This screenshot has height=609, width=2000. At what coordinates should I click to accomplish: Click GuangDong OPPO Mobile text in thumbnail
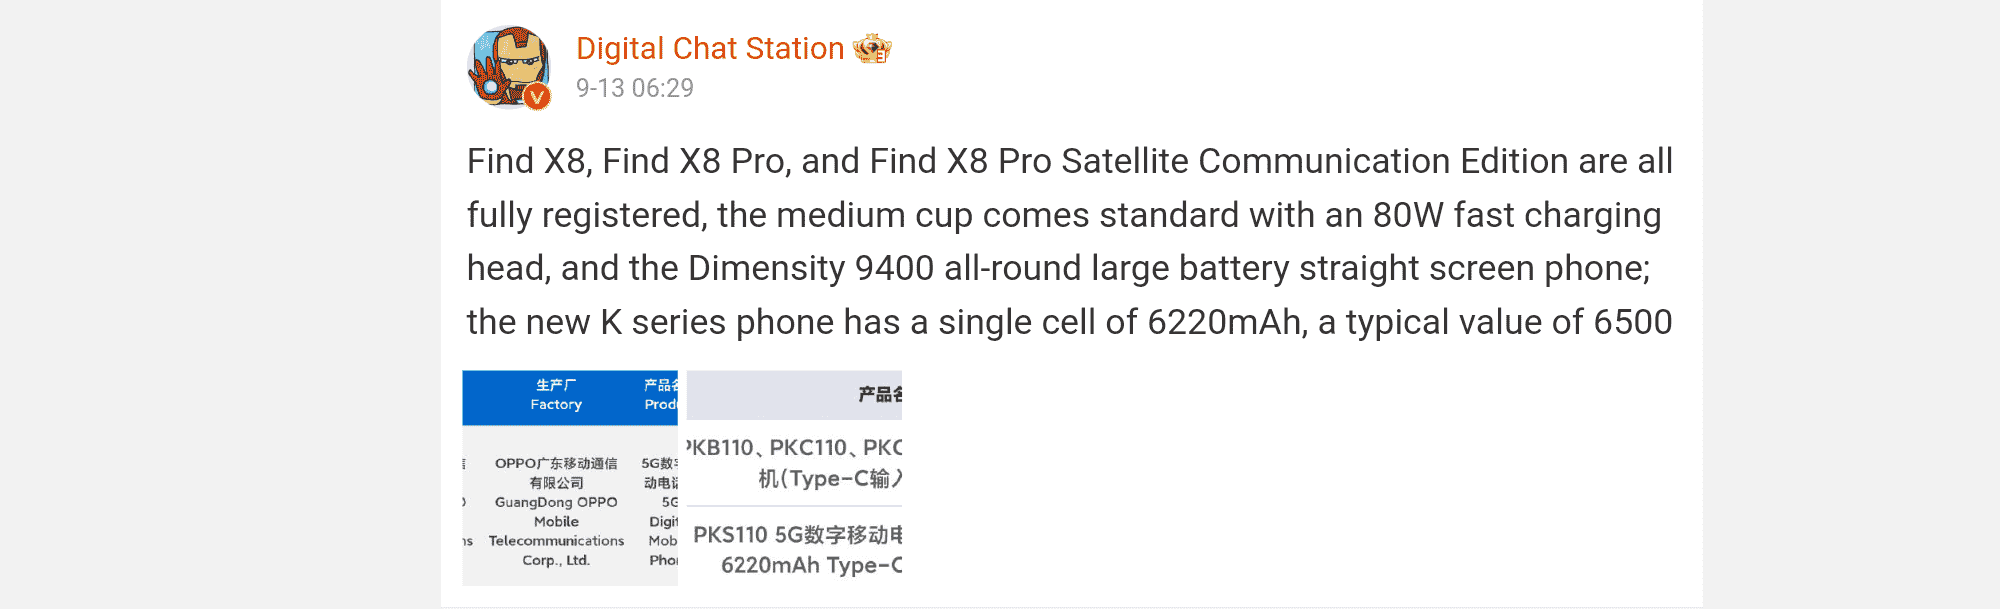[x=556, y=512]
